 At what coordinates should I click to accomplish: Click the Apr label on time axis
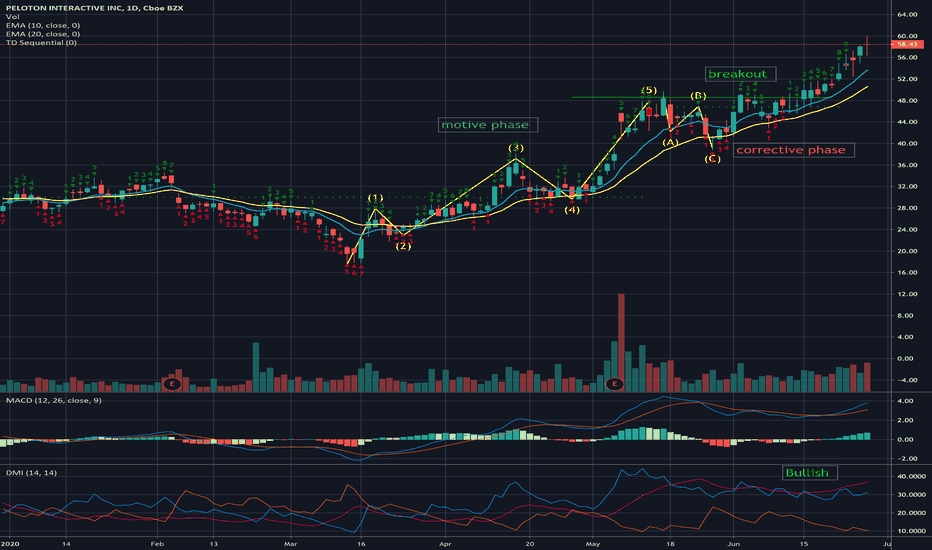[445, 543]
